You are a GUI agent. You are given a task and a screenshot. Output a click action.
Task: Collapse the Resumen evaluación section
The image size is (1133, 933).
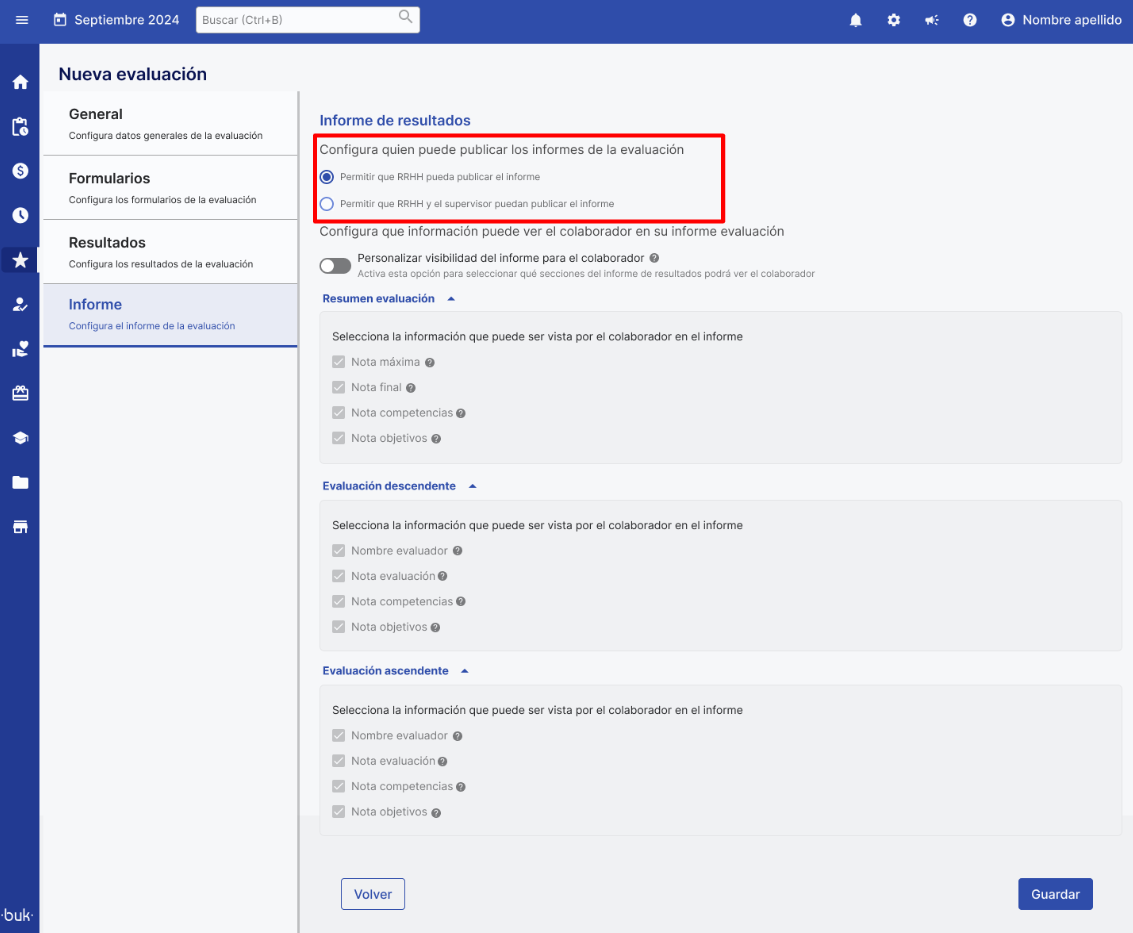pyautogui.click(x=451, y=299)
